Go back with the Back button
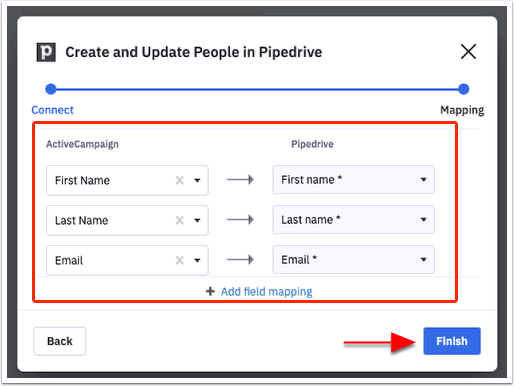 tap(60, 341)
